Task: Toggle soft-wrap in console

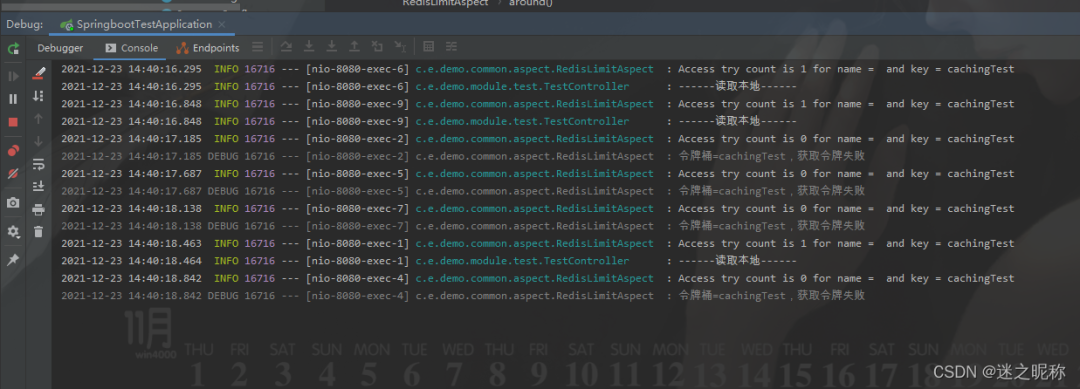Action: click(x=39, y=165)
